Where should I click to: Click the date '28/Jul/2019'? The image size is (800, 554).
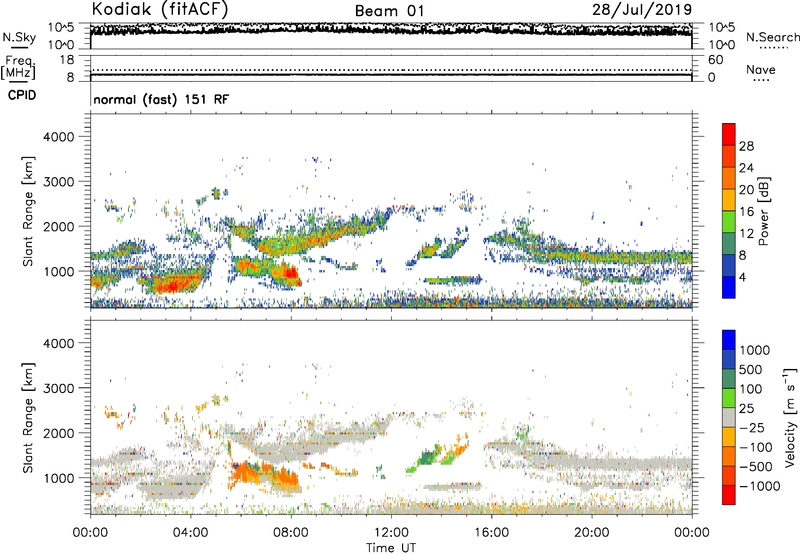coord(642,10)
